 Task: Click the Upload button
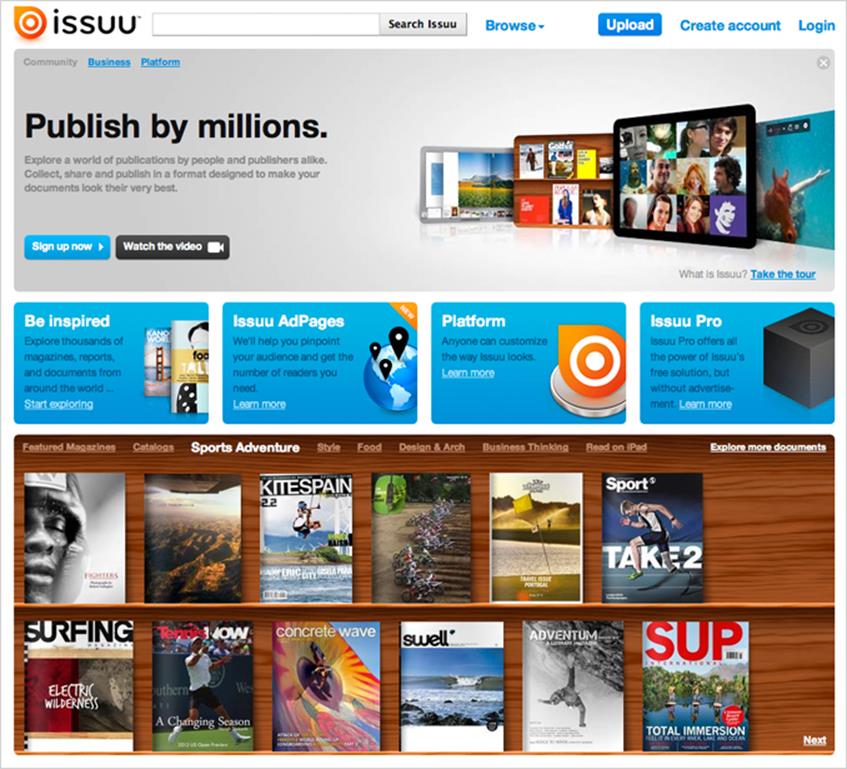[x=629, y=25]
